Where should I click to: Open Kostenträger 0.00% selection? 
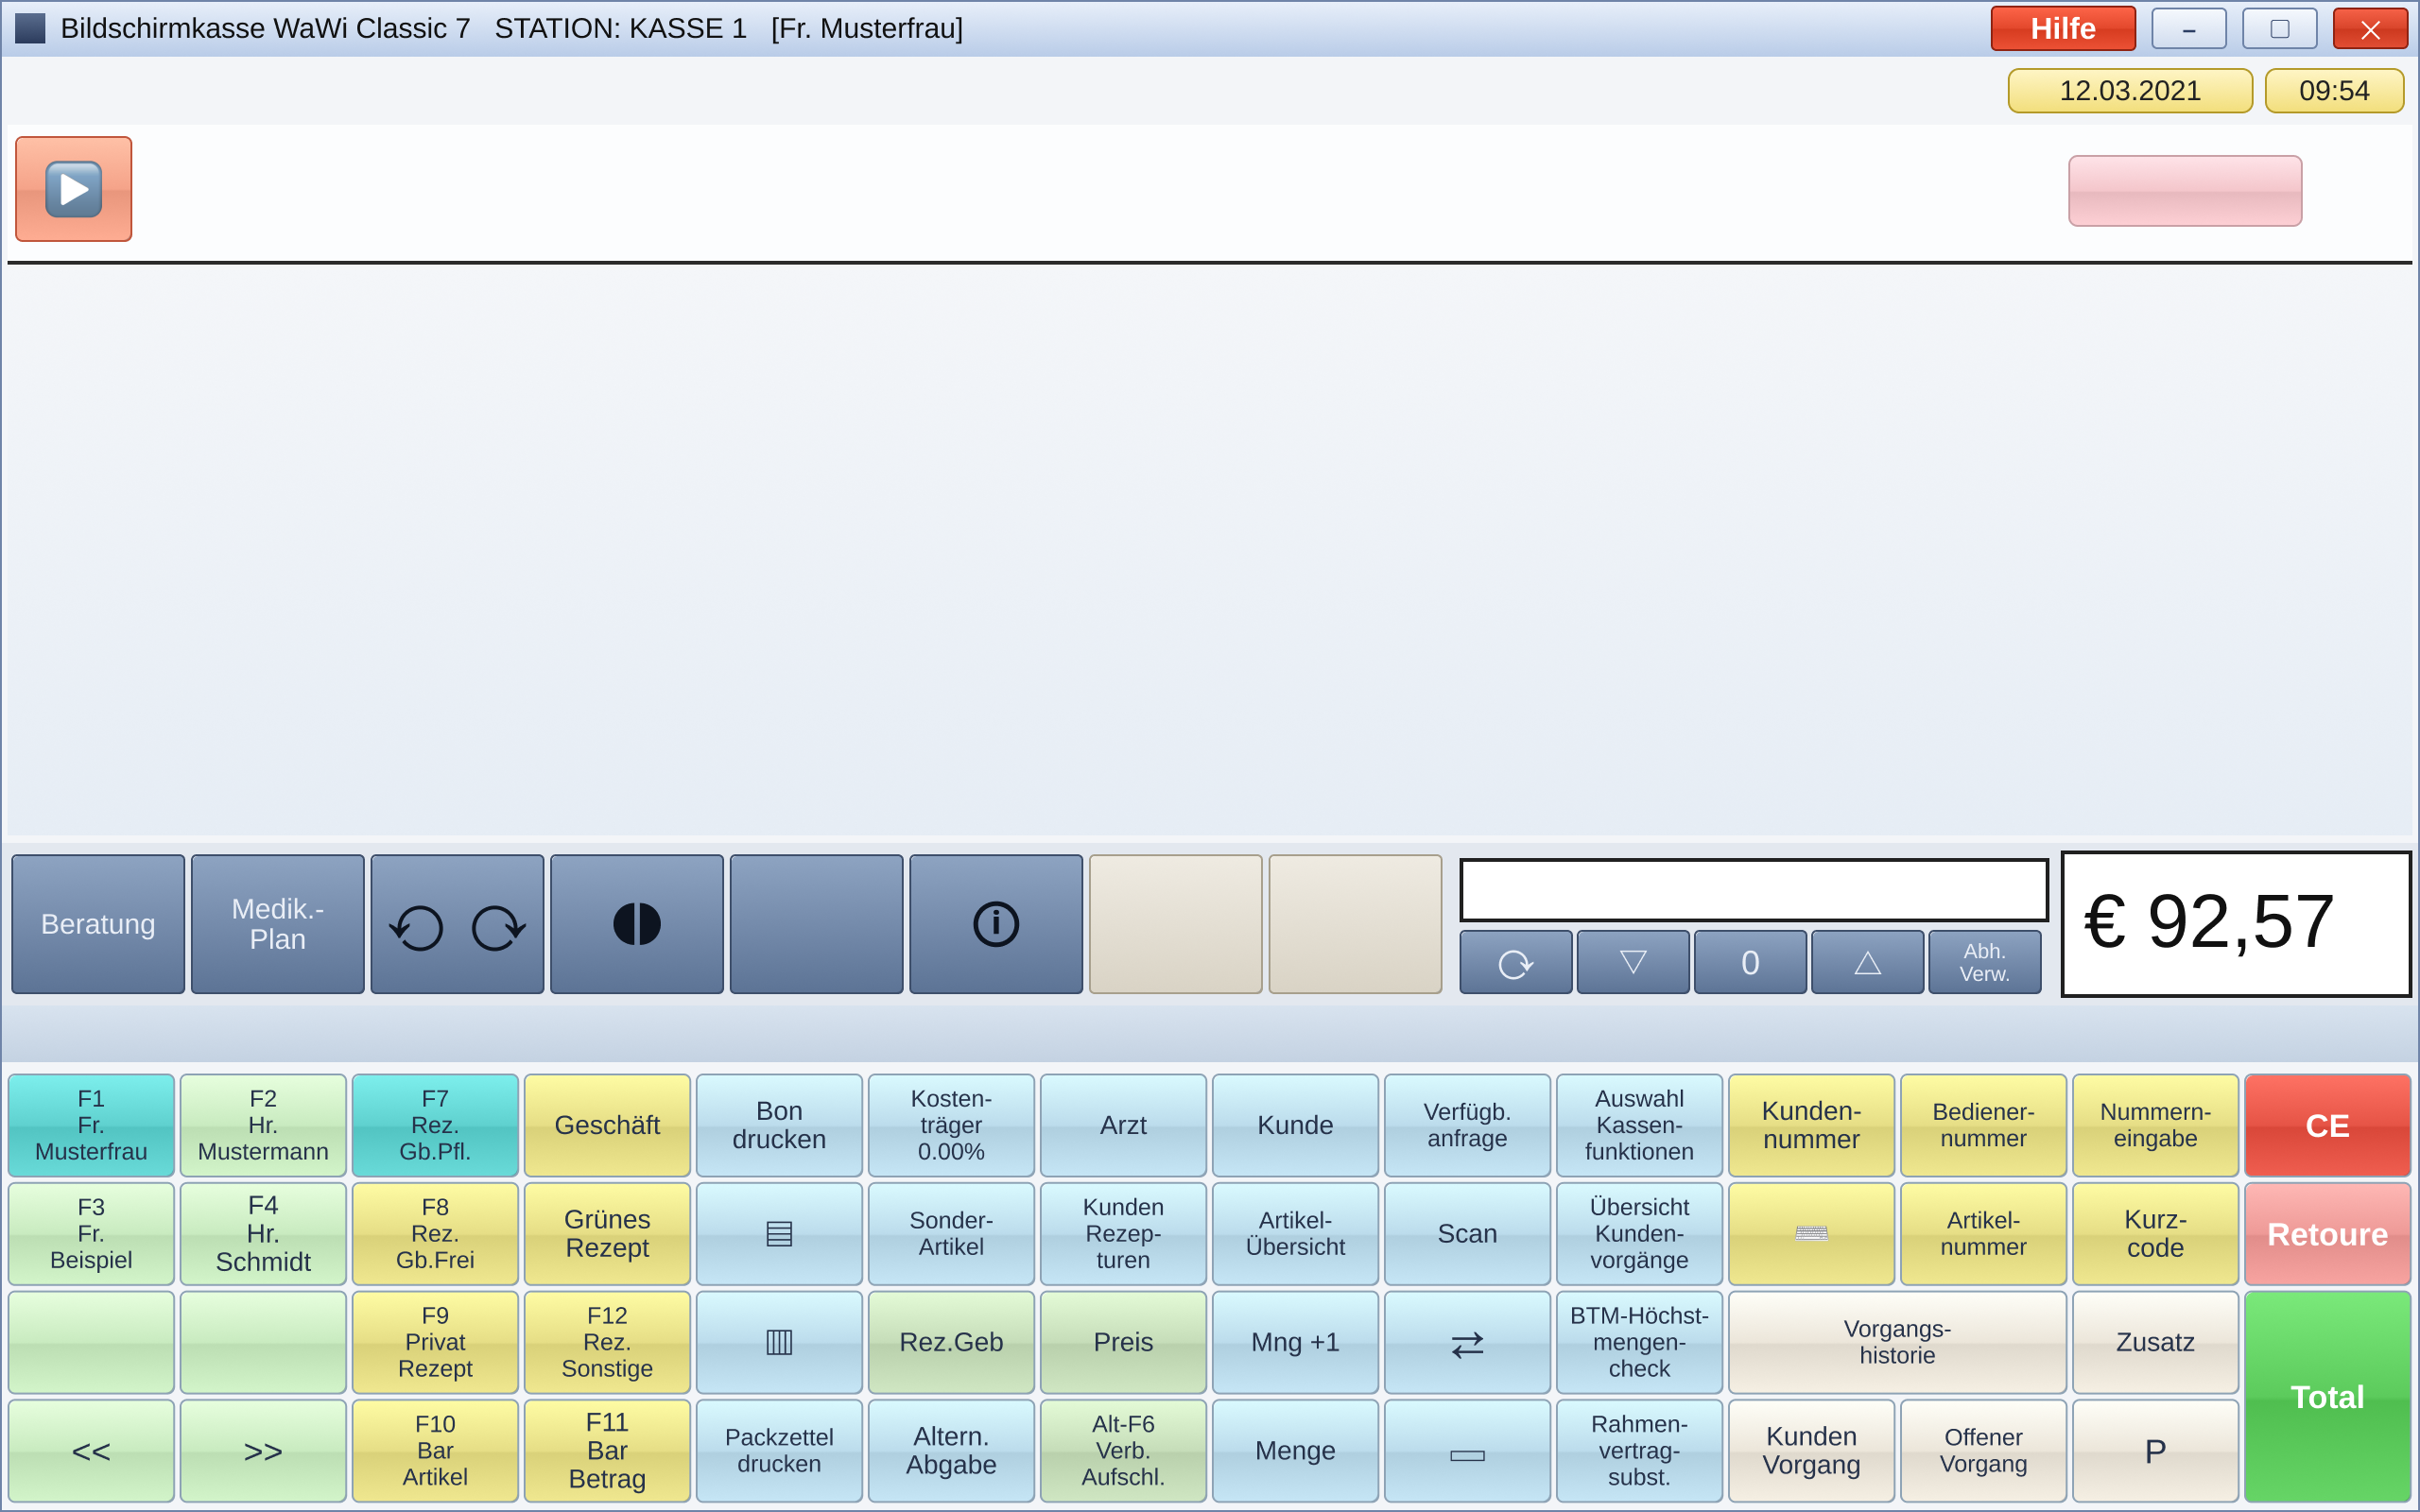pyautogui.click(x=951, y=1125)
